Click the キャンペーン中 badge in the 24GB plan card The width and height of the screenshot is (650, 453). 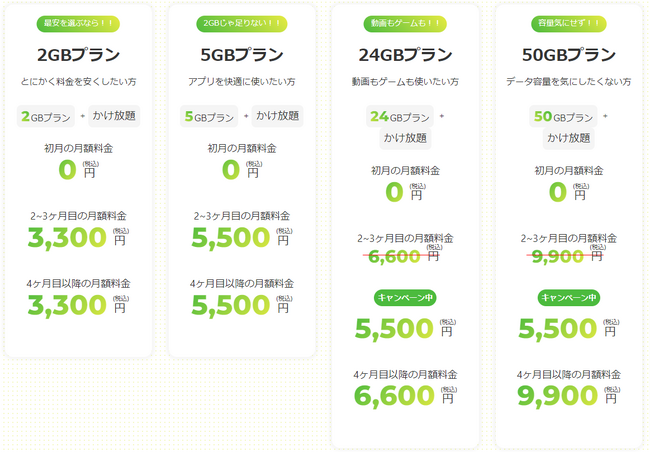pyautogui.click(x=405, y=297)
